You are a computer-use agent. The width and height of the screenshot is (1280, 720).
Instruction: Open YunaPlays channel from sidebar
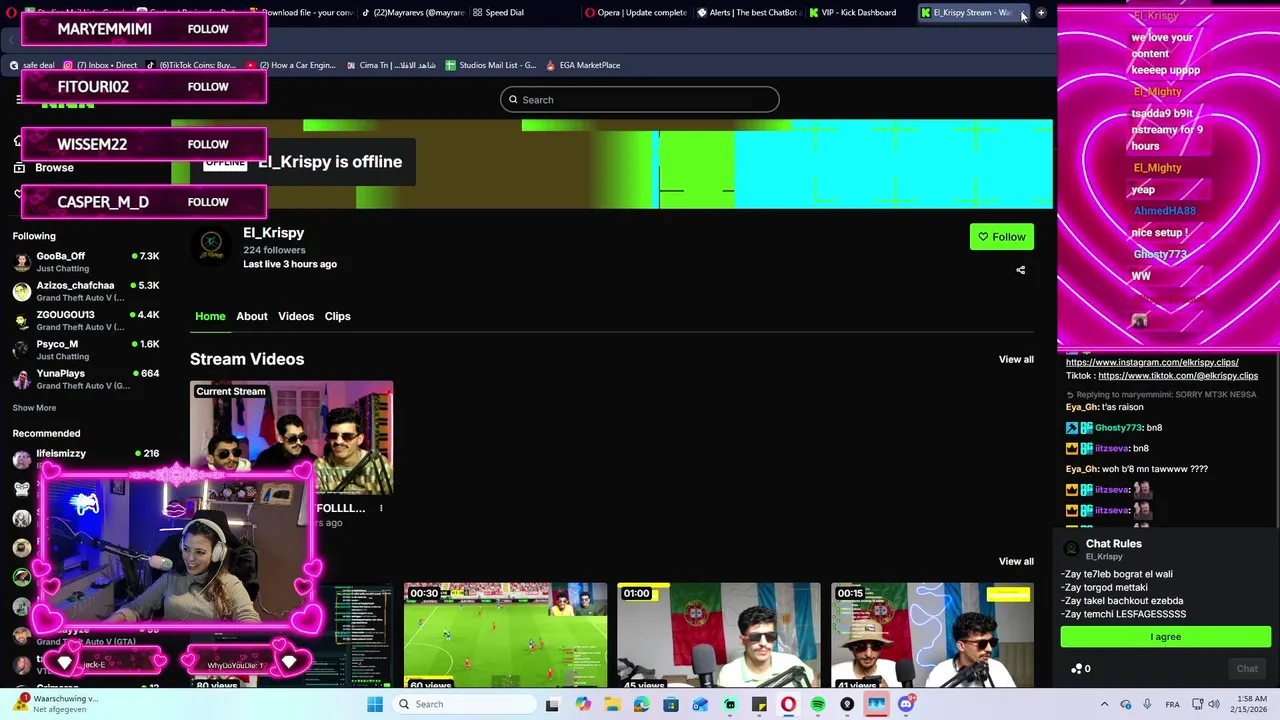coord(86,379)
